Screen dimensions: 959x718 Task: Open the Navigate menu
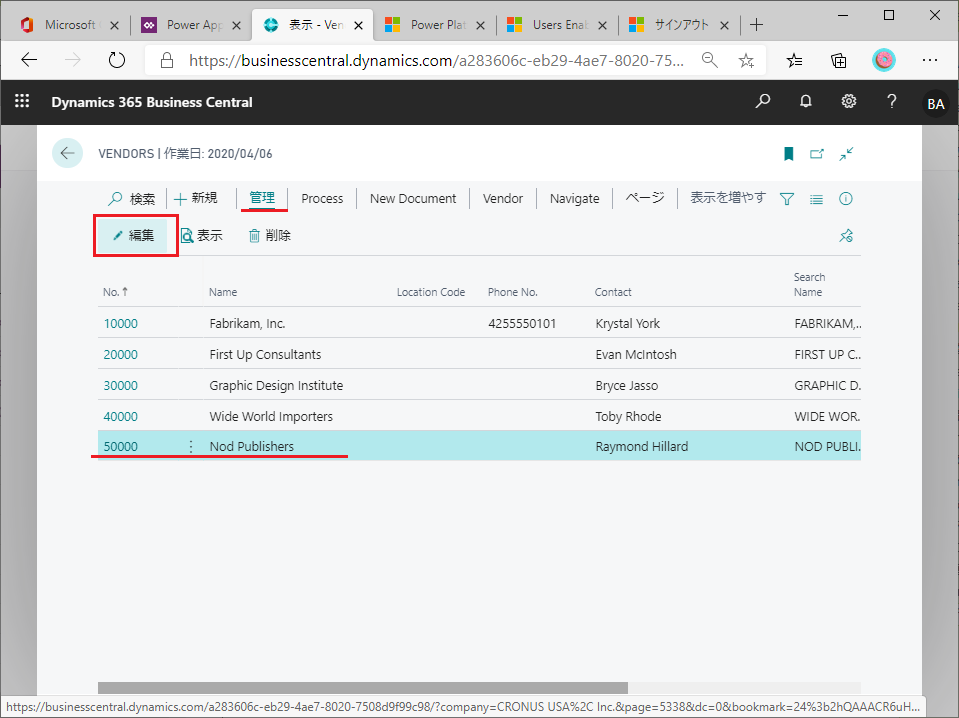pyautogui.click(x=574, y=199)
